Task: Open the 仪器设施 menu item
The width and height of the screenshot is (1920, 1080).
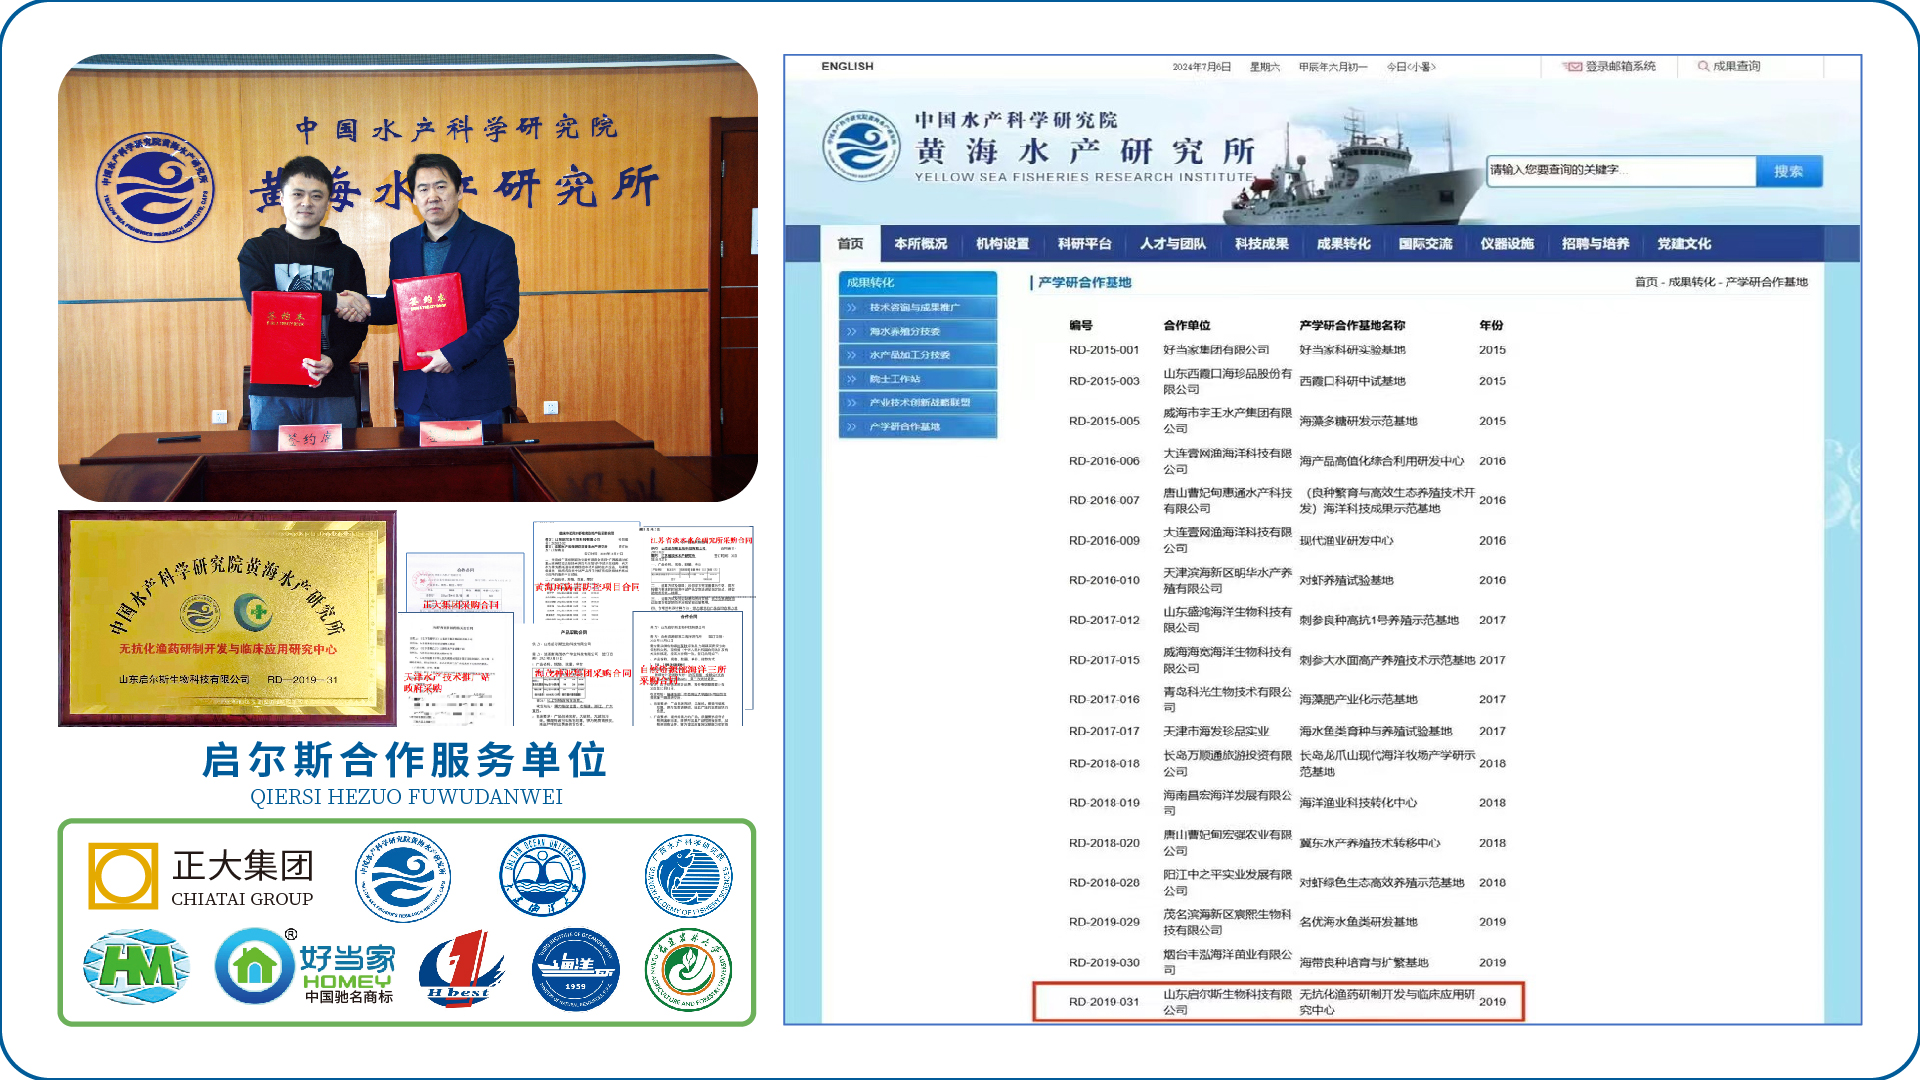Action: [x=1507, y=244]
